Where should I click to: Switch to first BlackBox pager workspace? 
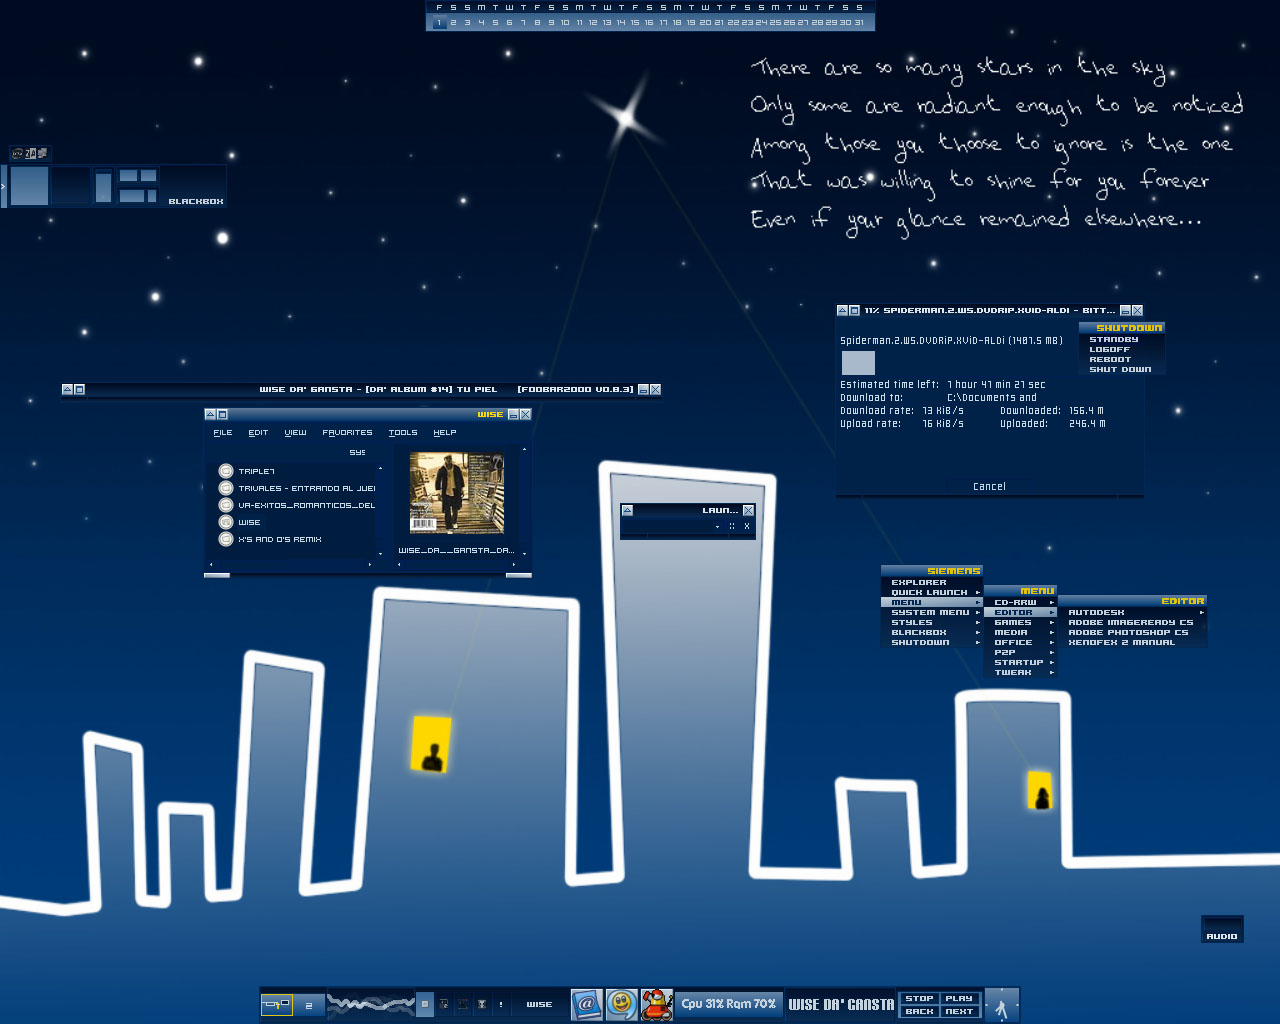coord(30,186)
